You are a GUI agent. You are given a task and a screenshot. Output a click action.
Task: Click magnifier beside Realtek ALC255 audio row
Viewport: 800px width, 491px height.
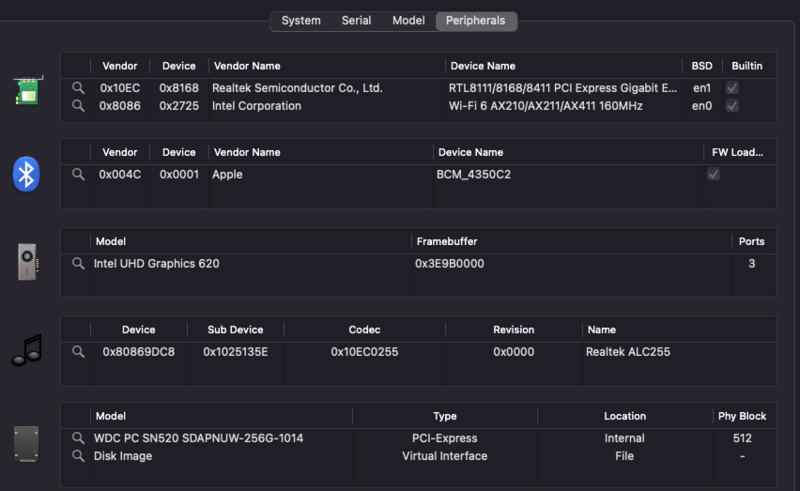click(78, 352)
